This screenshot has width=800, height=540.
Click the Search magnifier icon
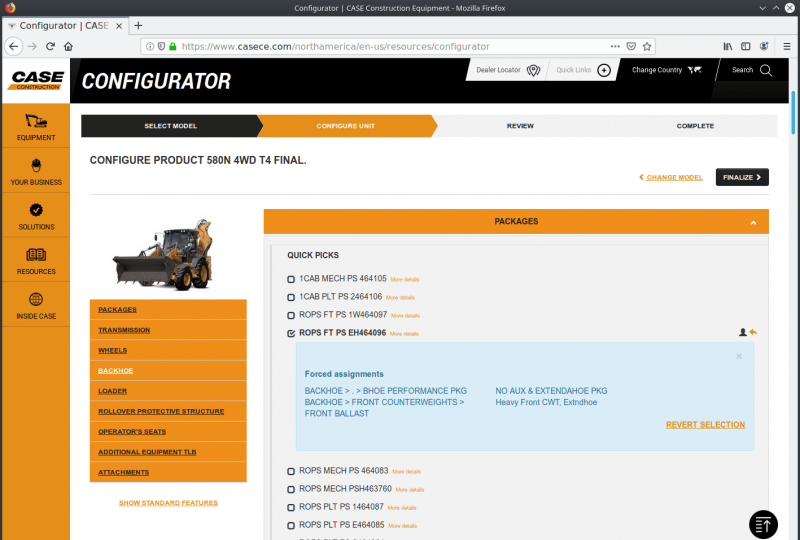tap(766, 70)
